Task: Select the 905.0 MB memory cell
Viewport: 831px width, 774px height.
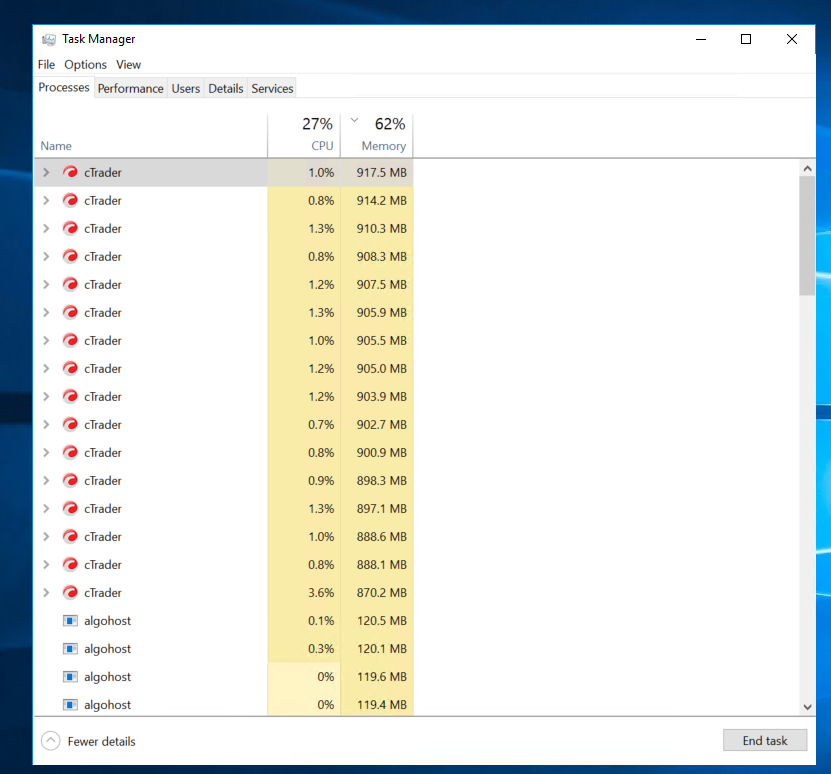Action: pyautogui.click(x=377, y=368)
